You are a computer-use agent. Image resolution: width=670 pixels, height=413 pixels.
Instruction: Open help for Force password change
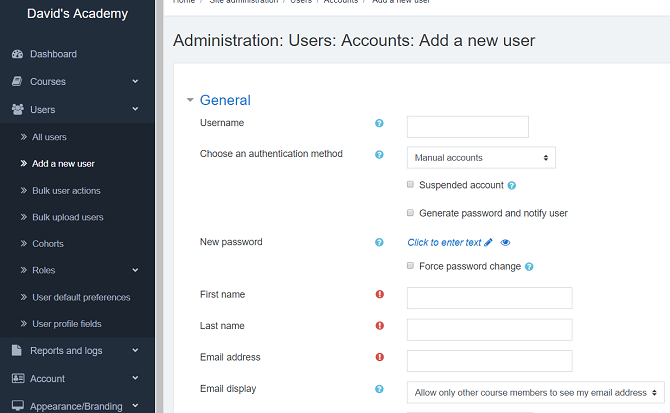pos(529,267)
